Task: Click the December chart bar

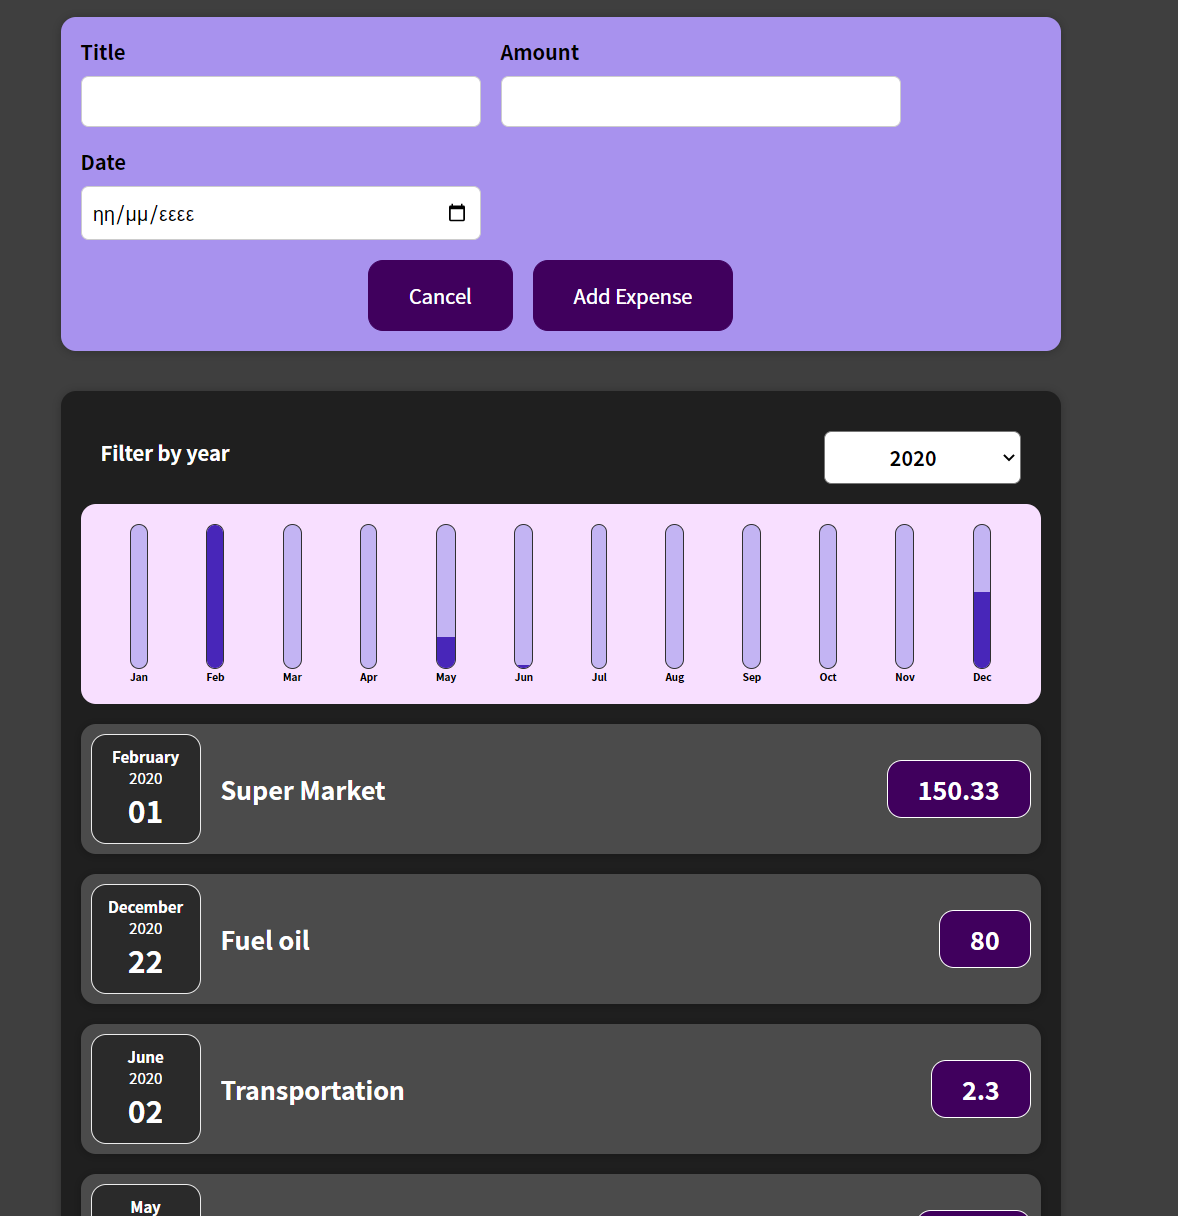Action: (982, 596)
